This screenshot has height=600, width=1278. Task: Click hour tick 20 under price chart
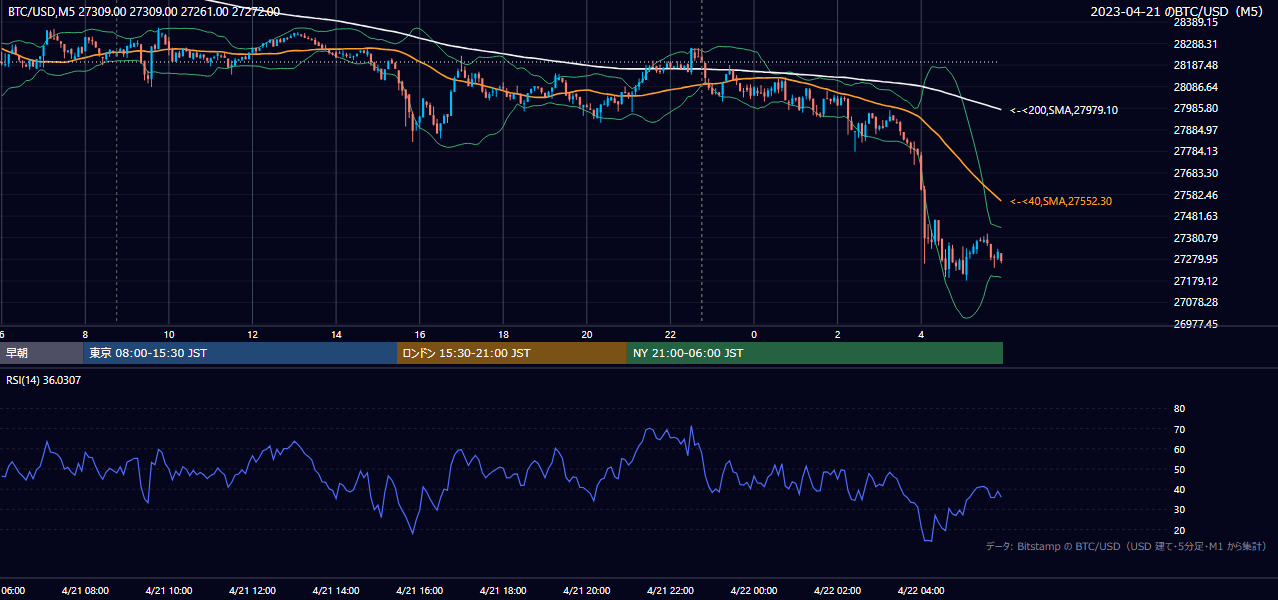click(587, 334)
